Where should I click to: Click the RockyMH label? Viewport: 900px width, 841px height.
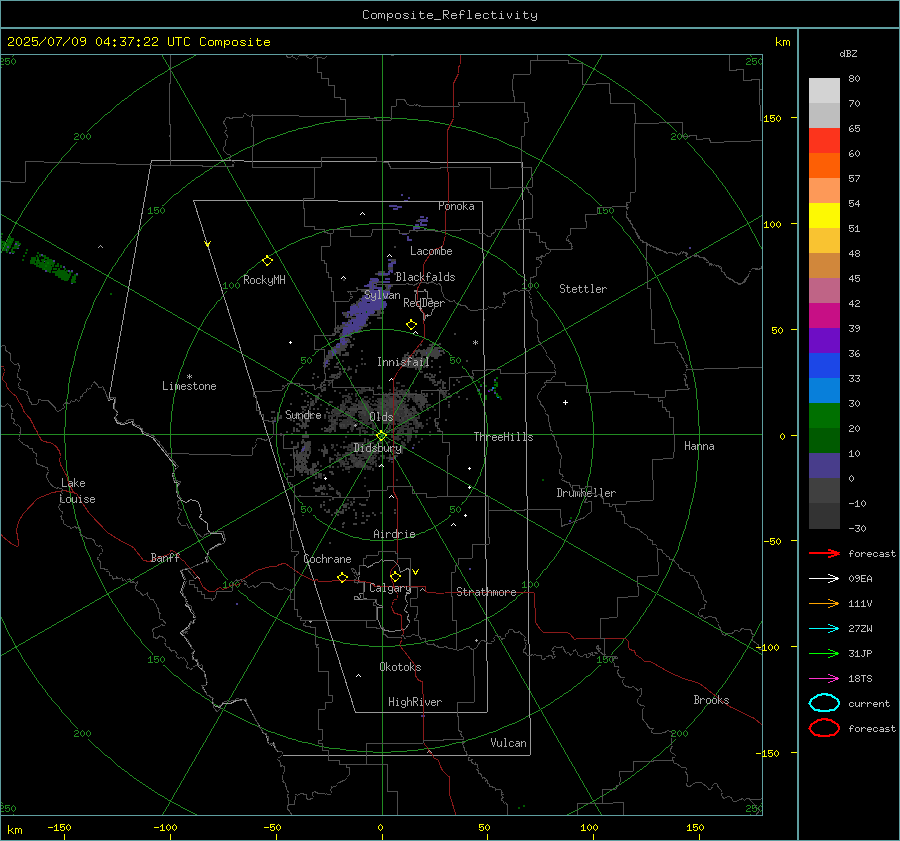264,280
